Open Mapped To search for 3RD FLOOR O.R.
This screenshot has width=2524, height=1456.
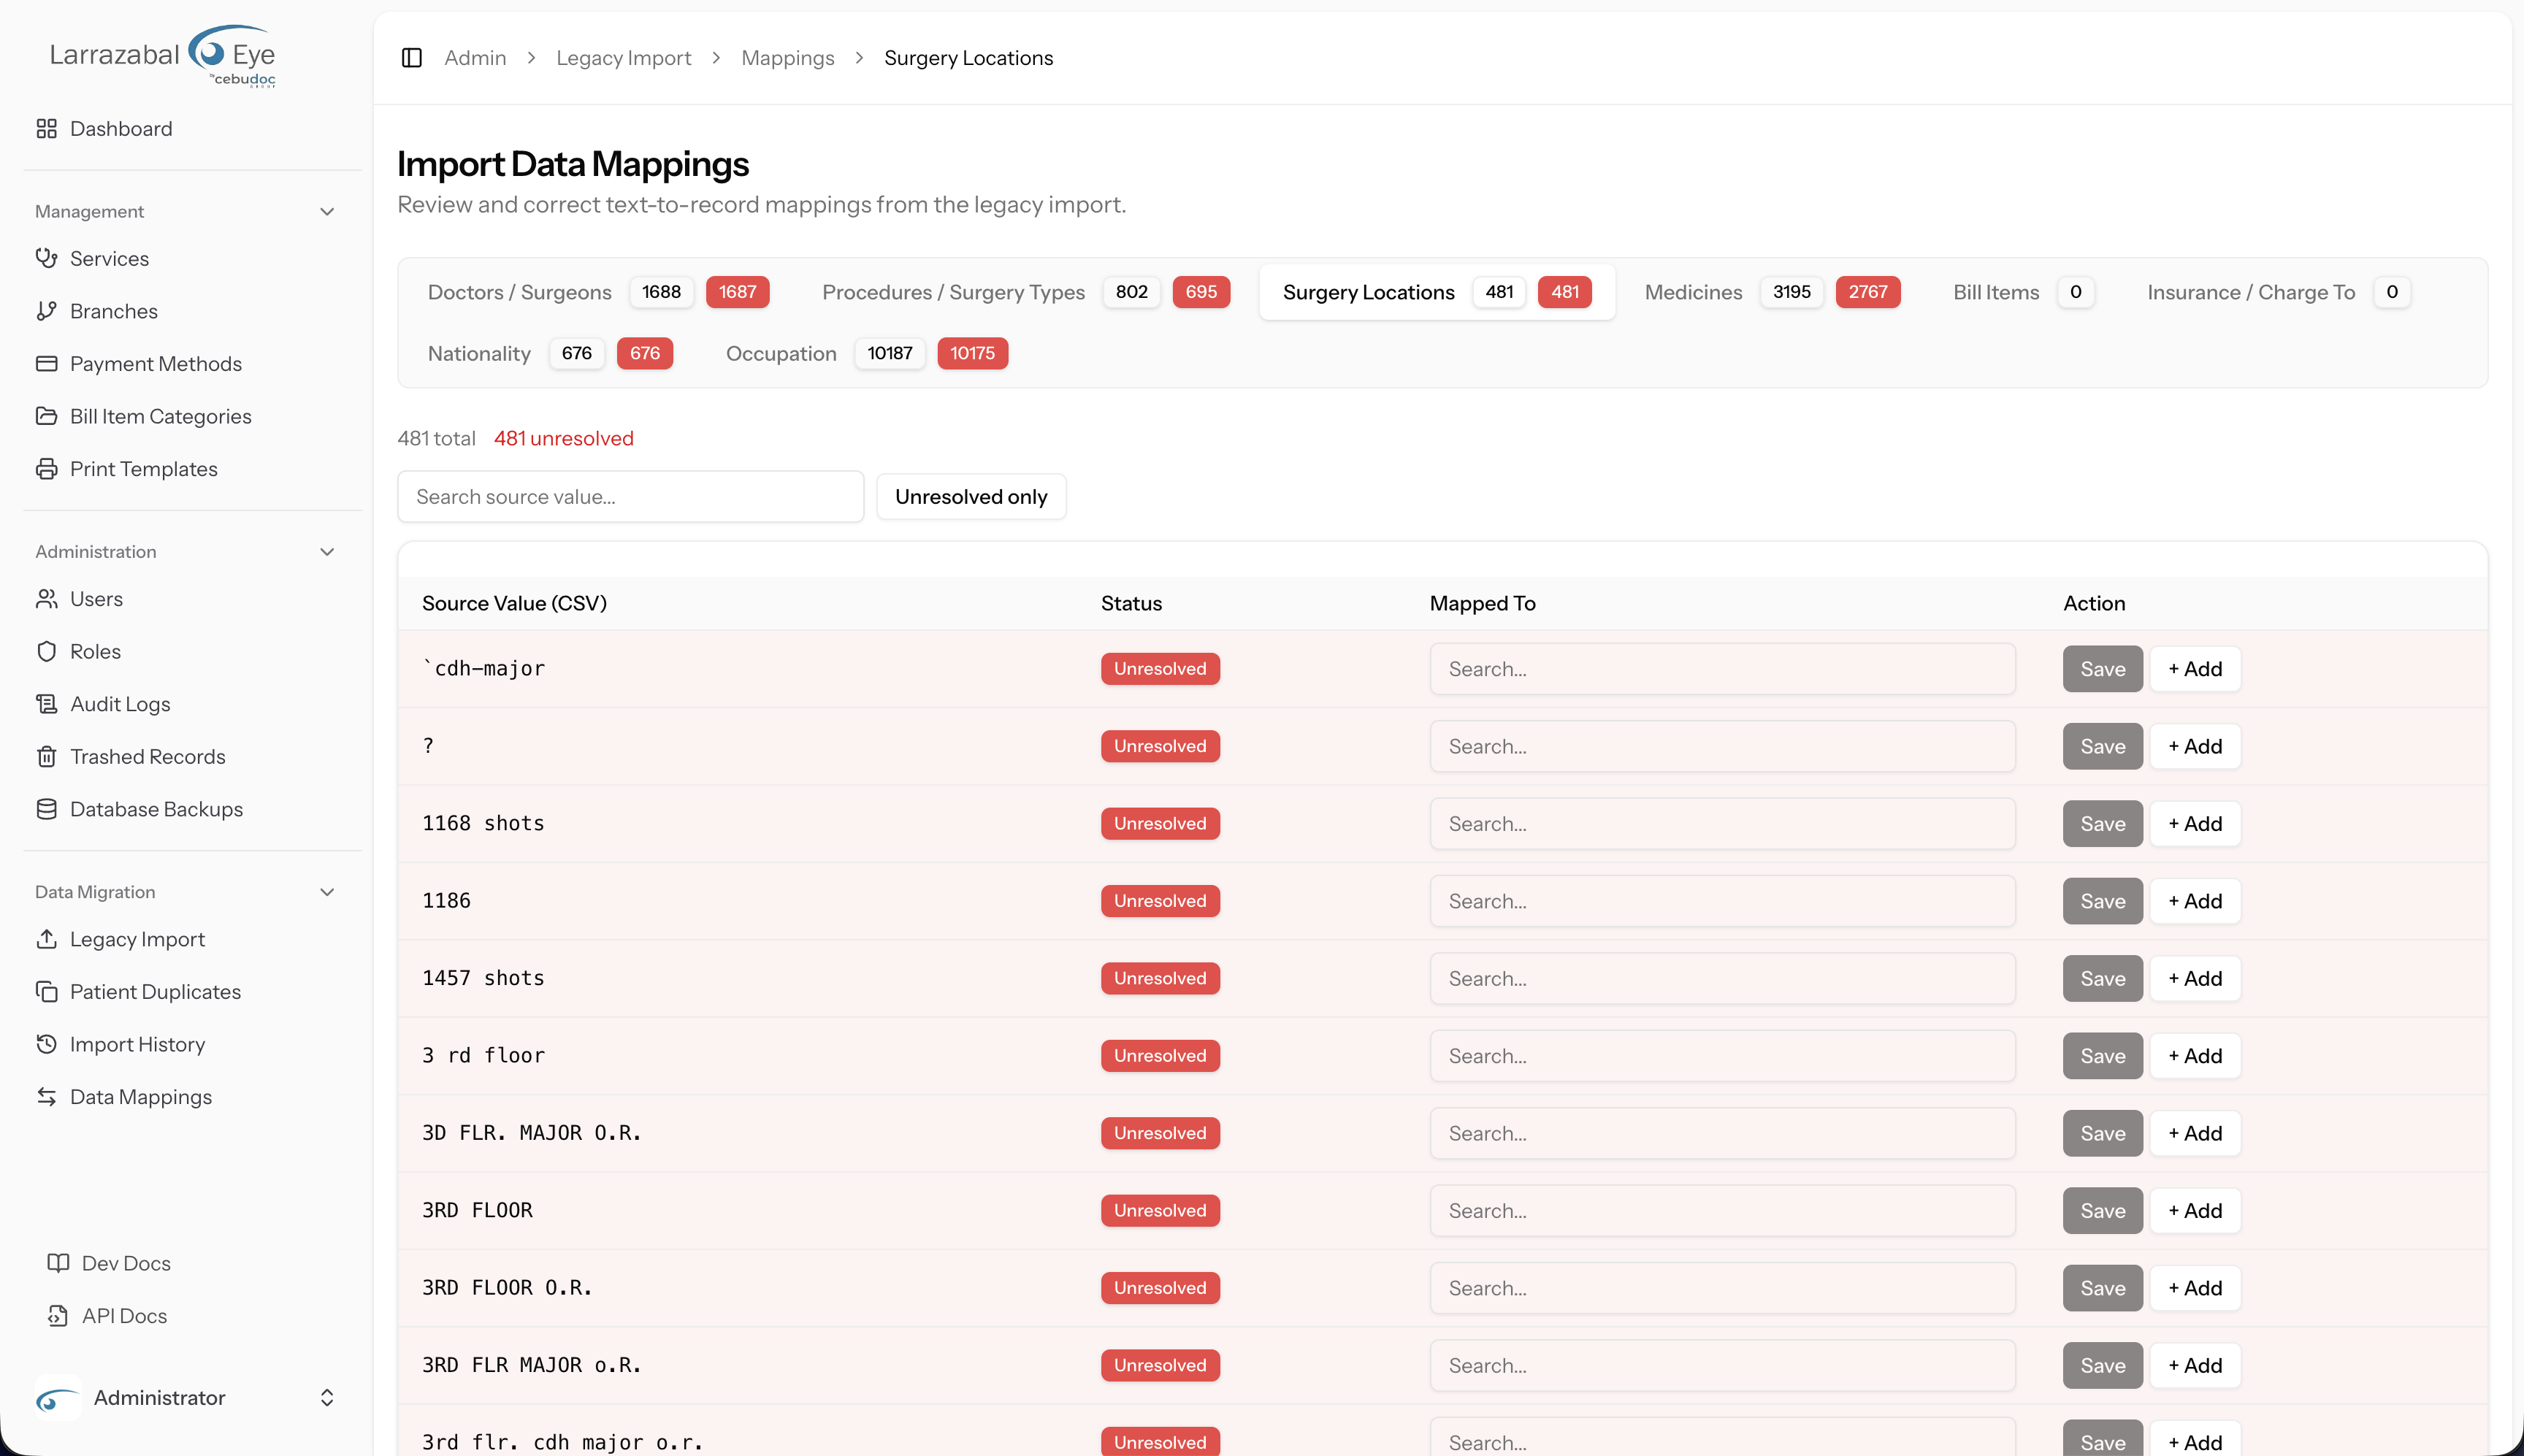coord(1722,1288)
